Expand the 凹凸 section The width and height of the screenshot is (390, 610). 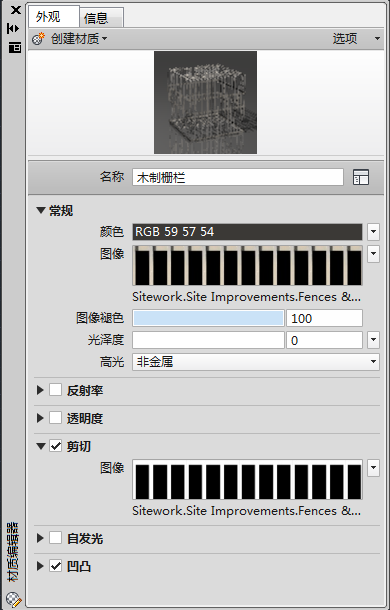(40, 566)
